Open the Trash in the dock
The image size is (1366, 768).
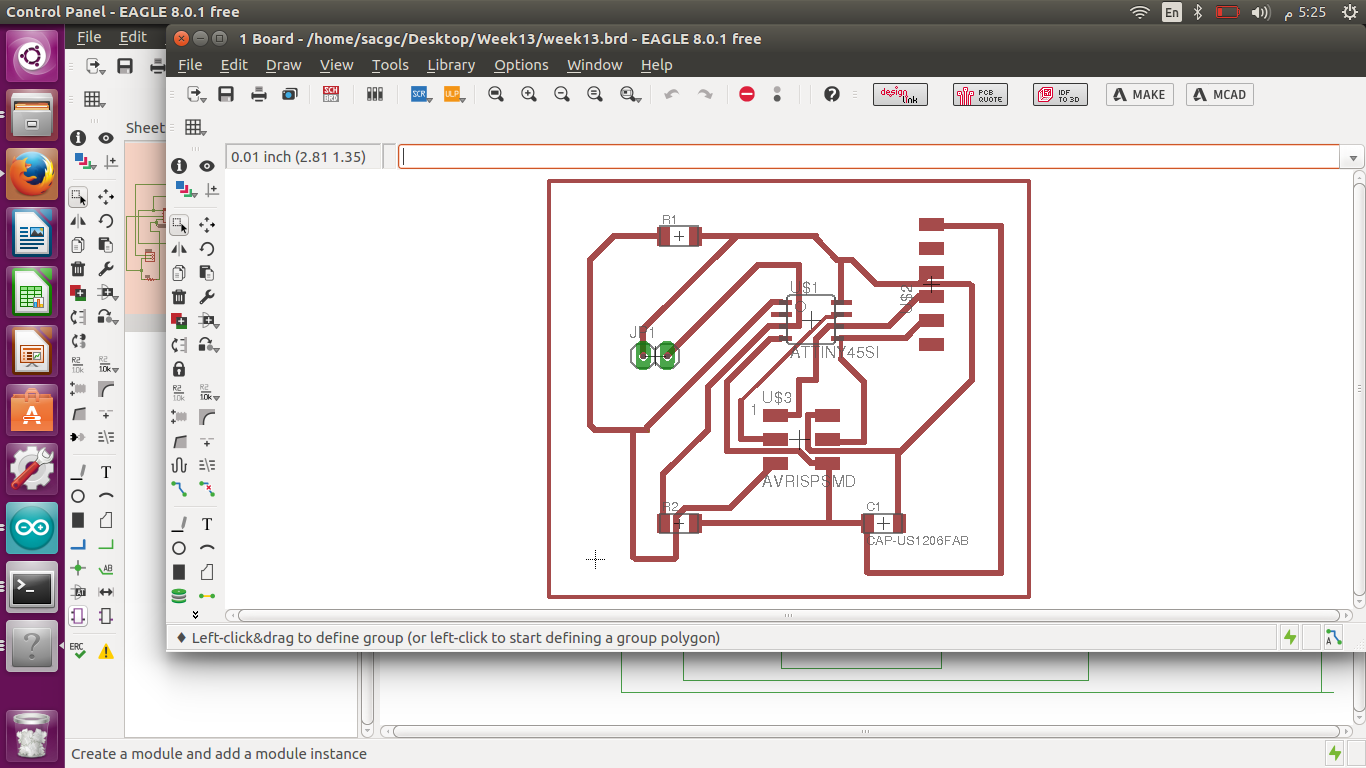click(x=32, y=736)
